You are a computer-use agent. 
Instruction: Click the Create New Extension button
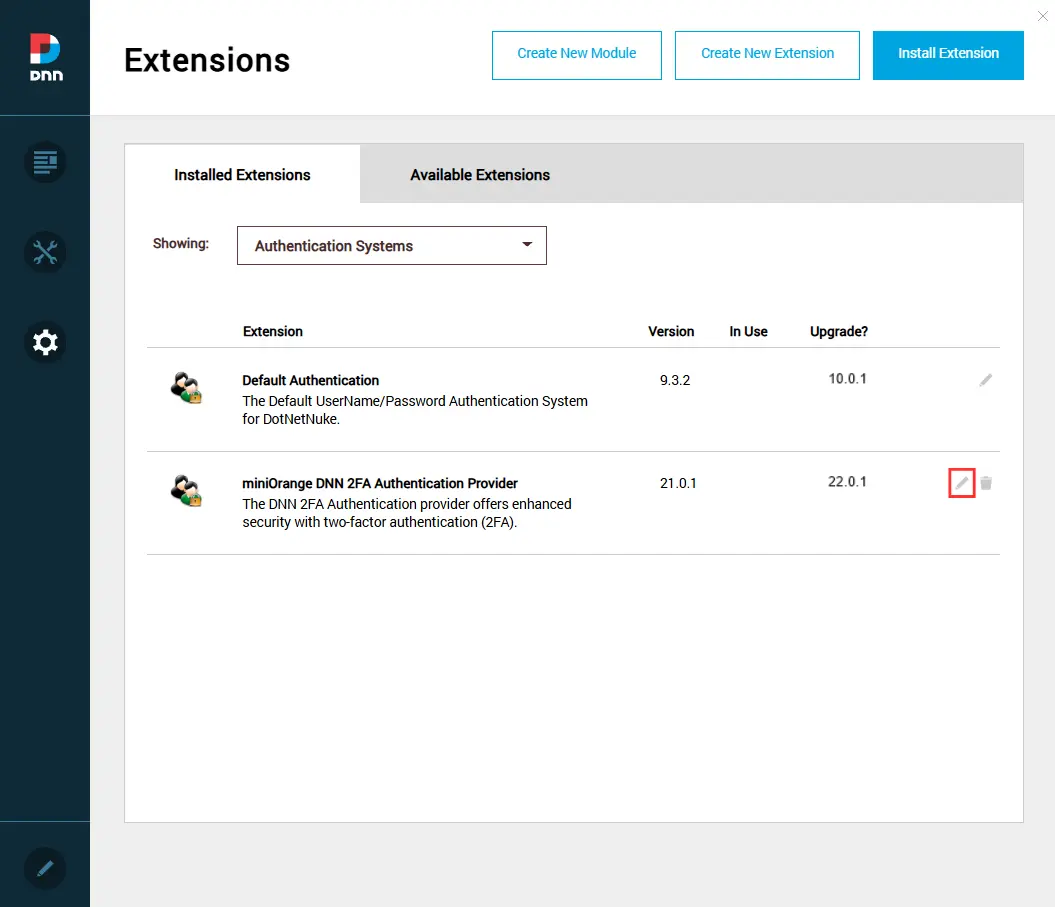767,55
